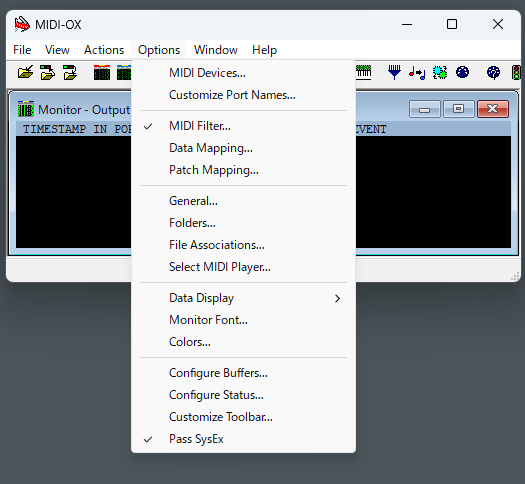The height and width of the screenshot is (484, 525).
Task: Open the File menu
Action: 22,50
